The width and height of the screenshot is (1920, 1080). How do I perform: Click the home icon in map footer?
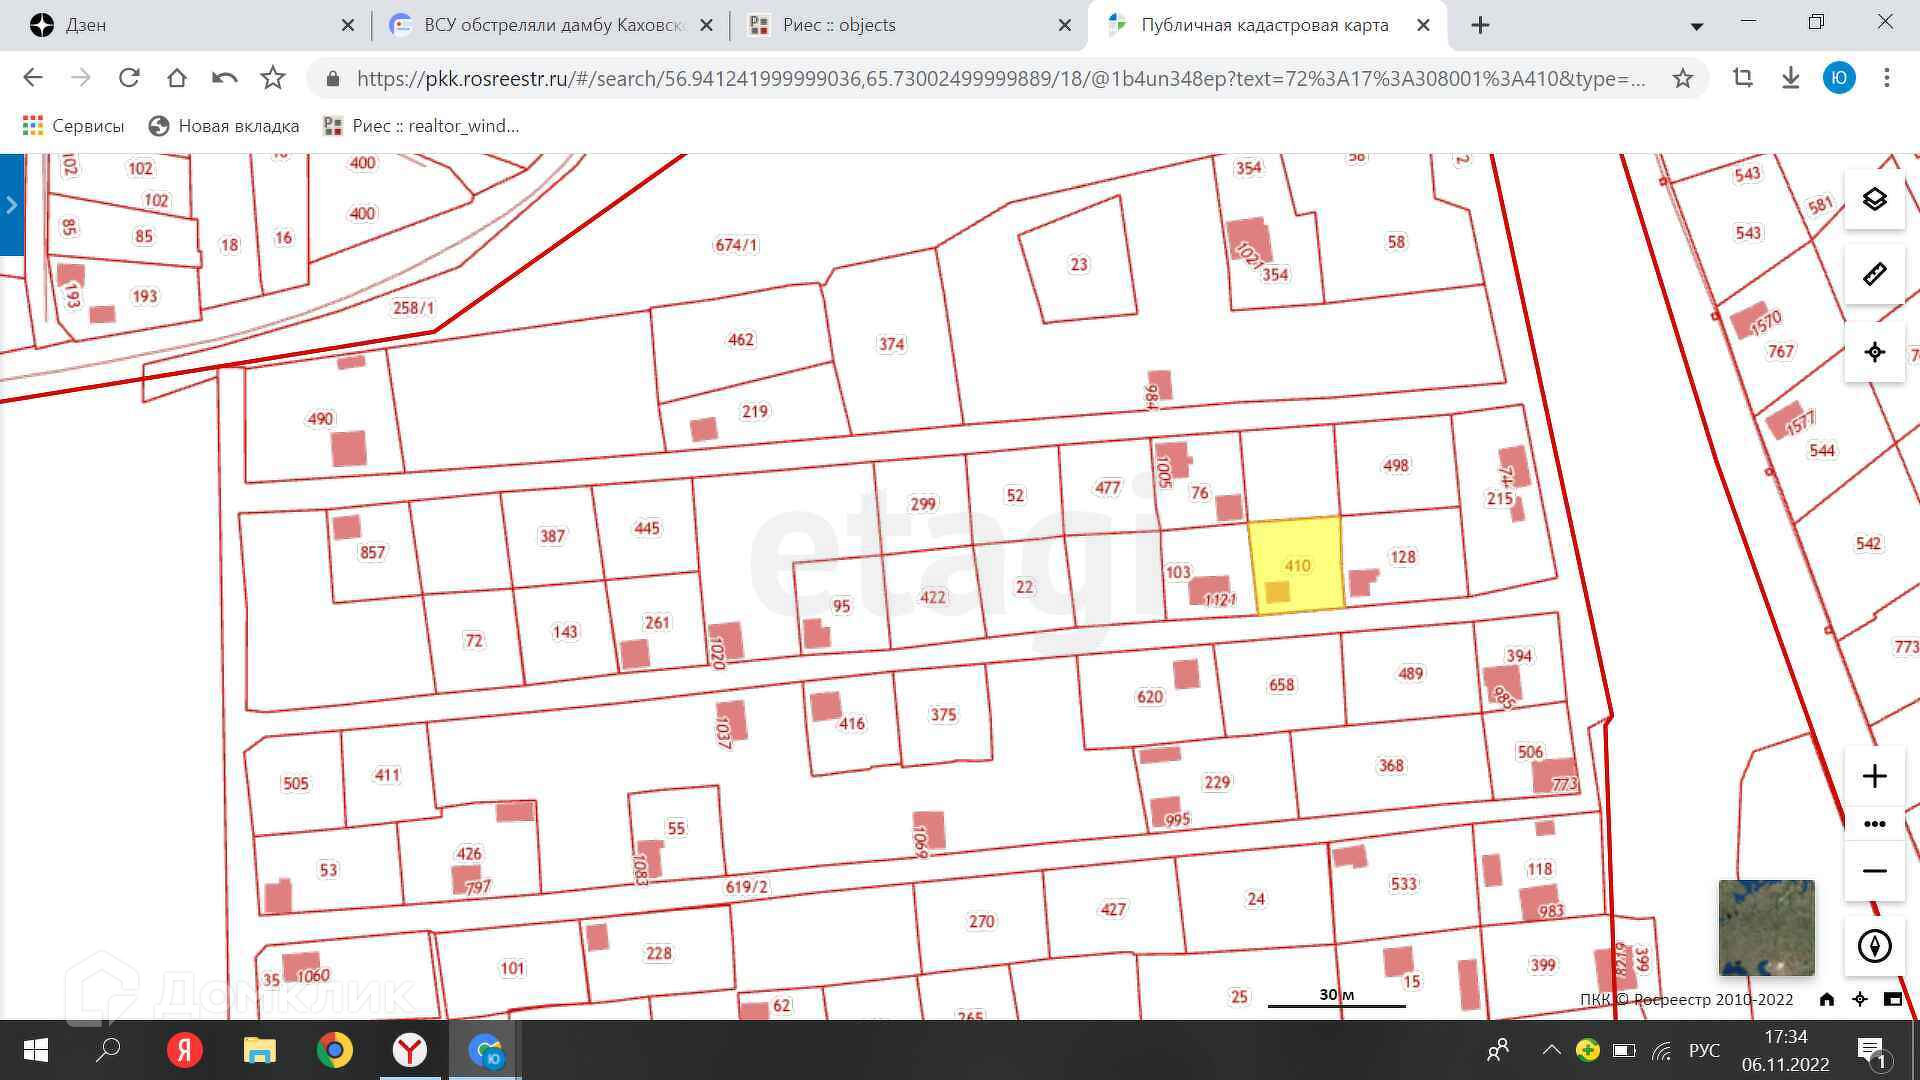coord(1827,999)
